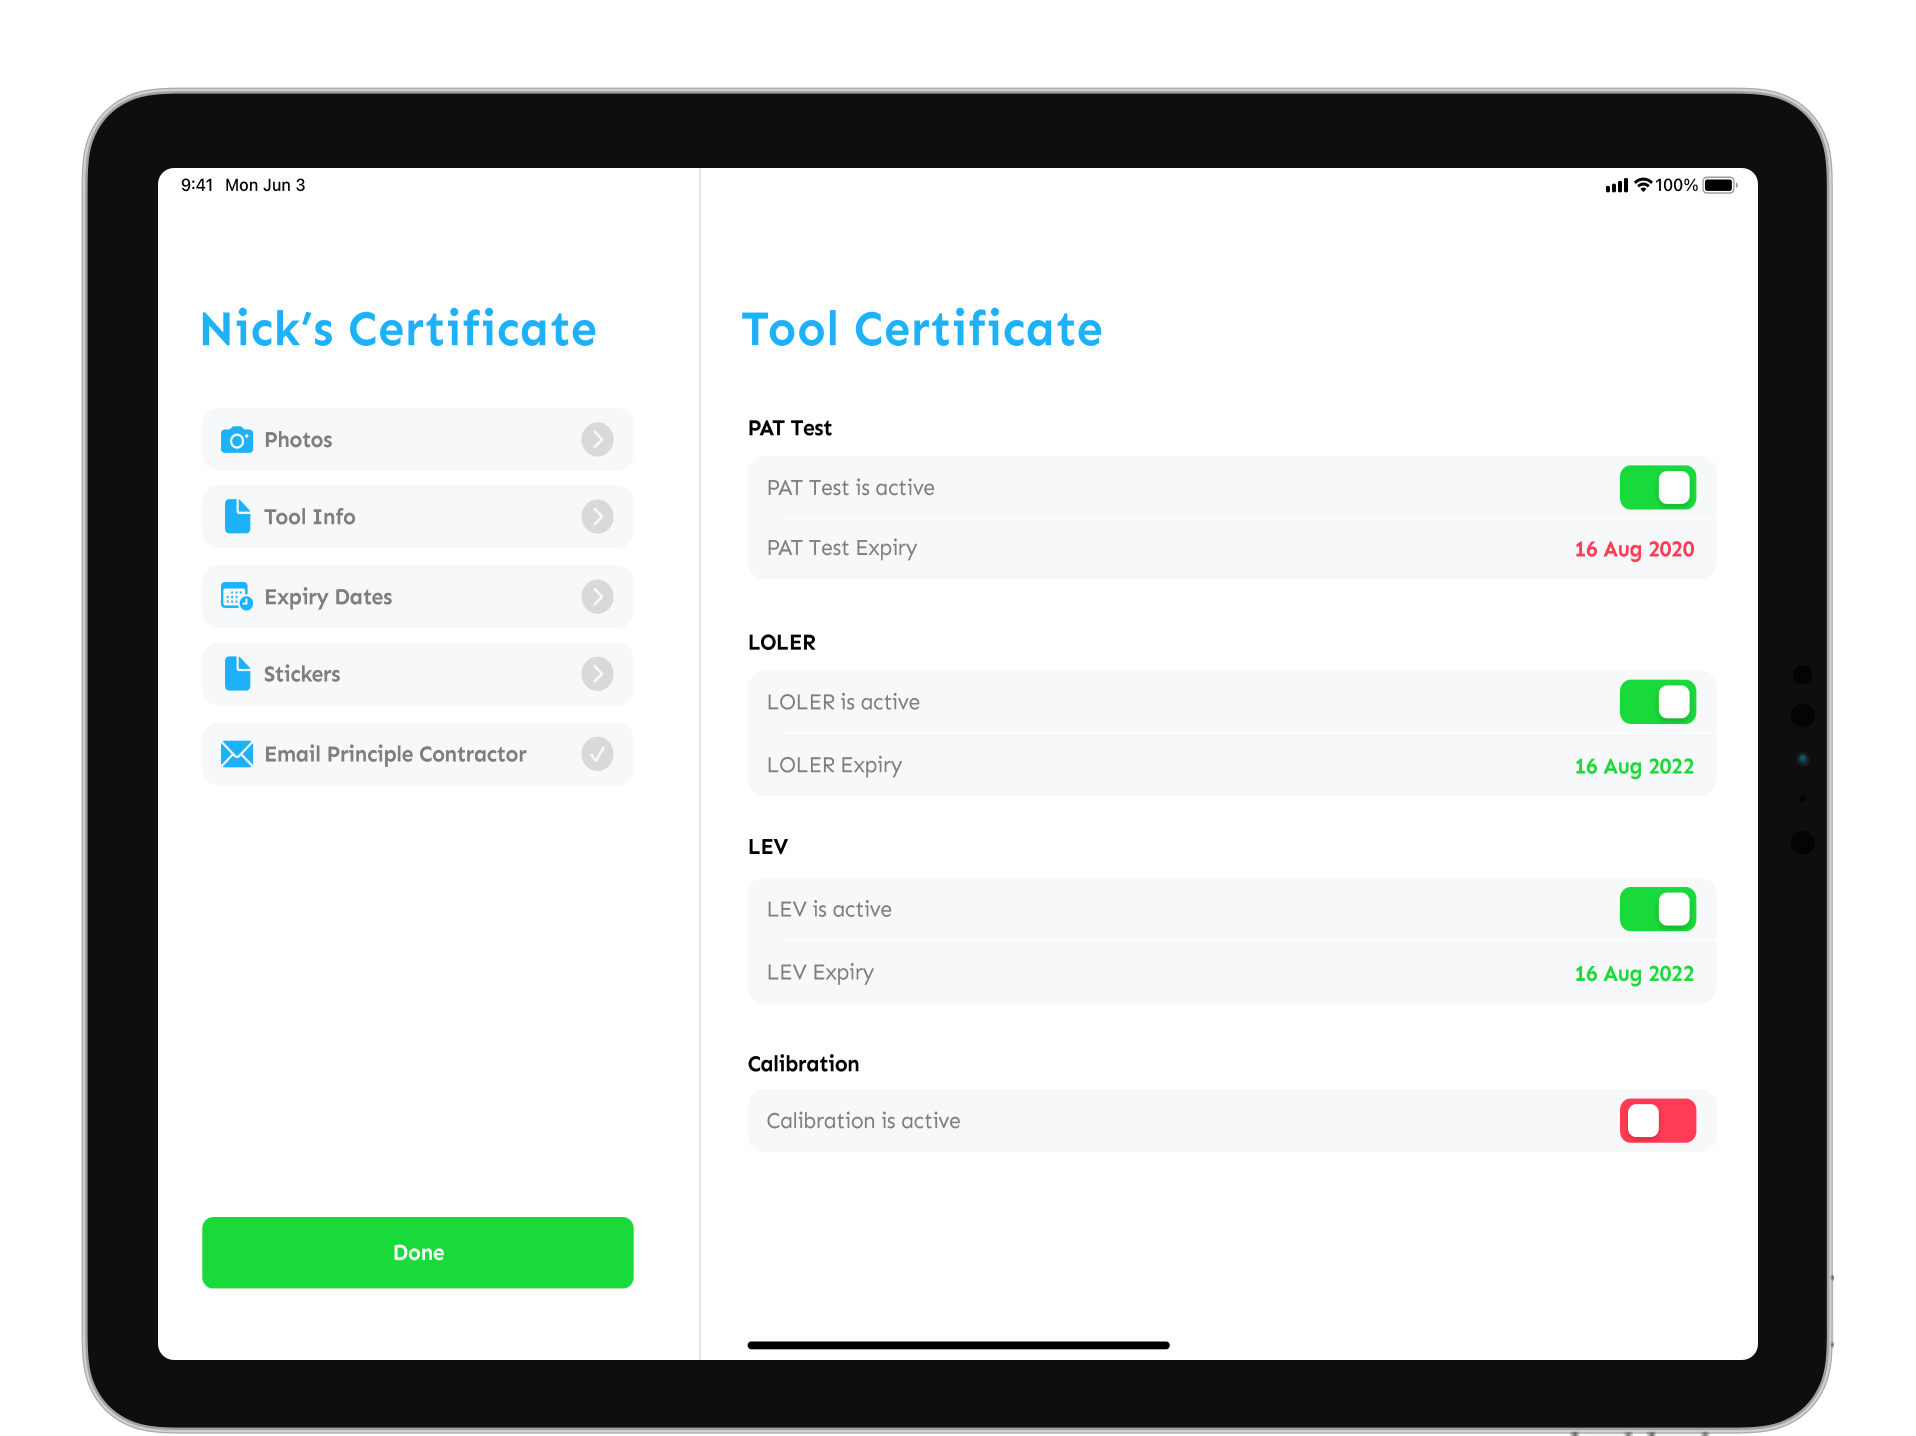This screenshot has height=1436, width=1916.
Task: Change the PAT Test Expiry date 16 Aug 2020
Action: point(1634,549)
